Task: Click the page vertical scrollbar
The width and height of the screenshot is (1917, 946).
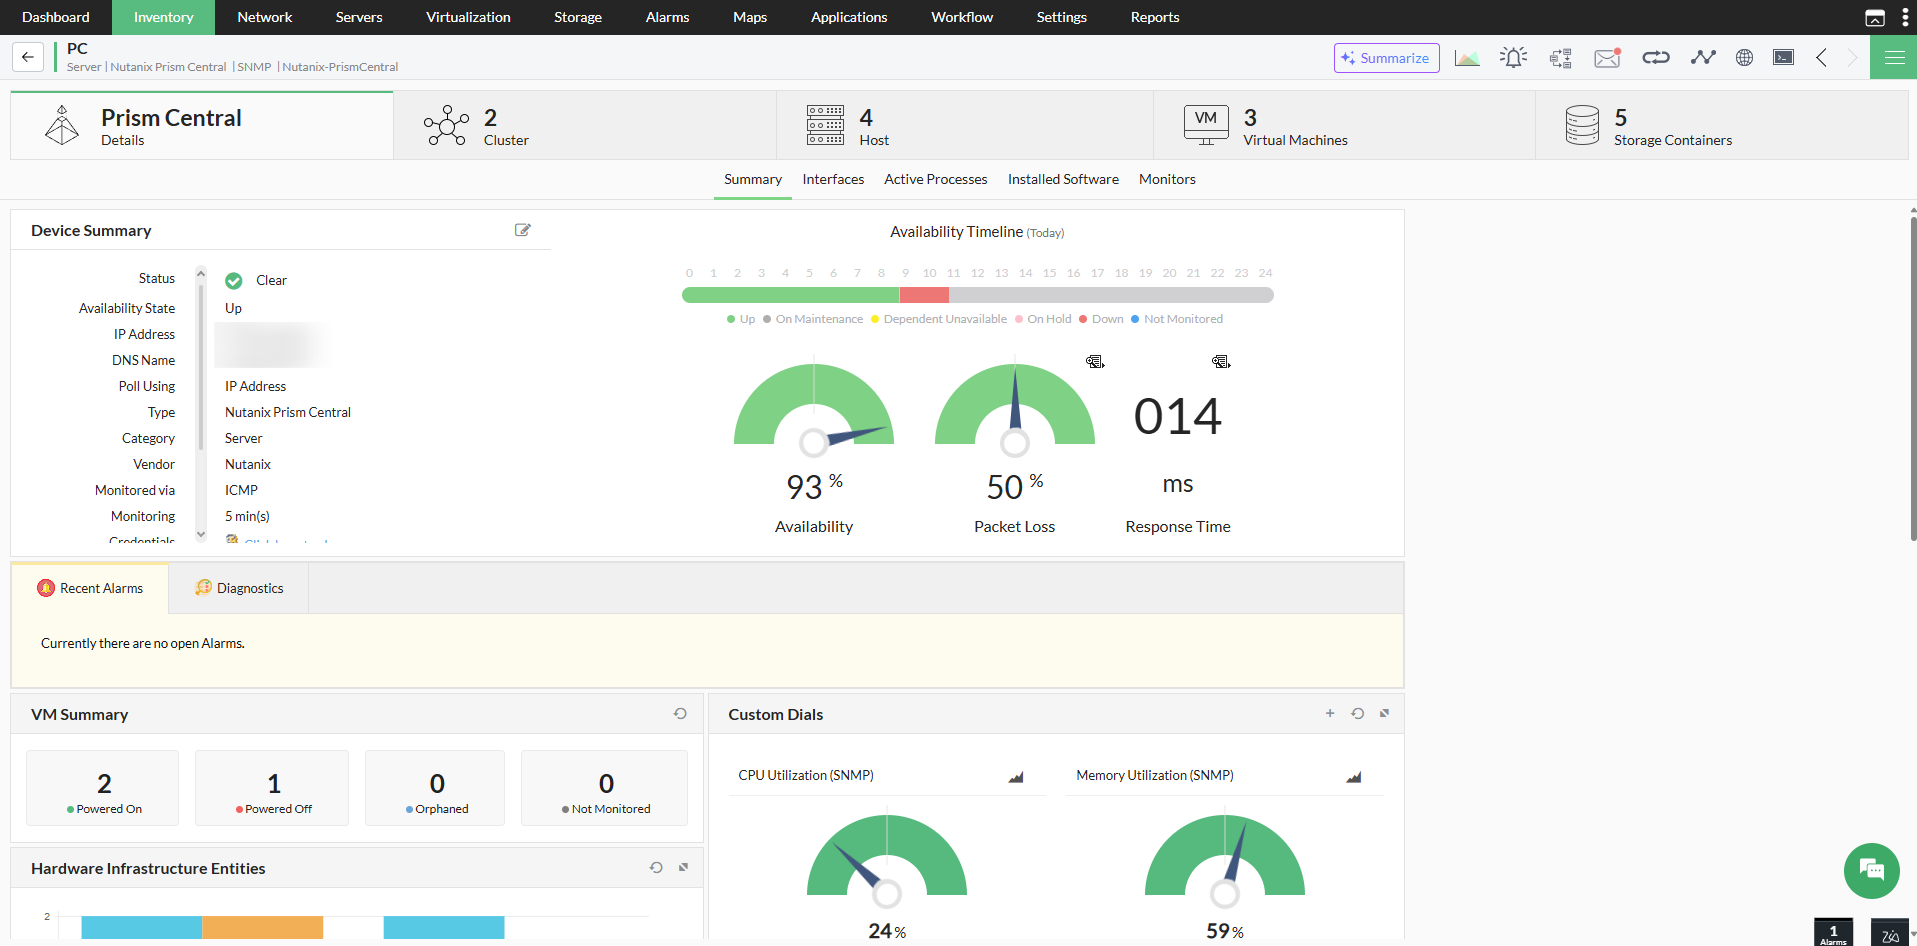Action: [1913, 380]
